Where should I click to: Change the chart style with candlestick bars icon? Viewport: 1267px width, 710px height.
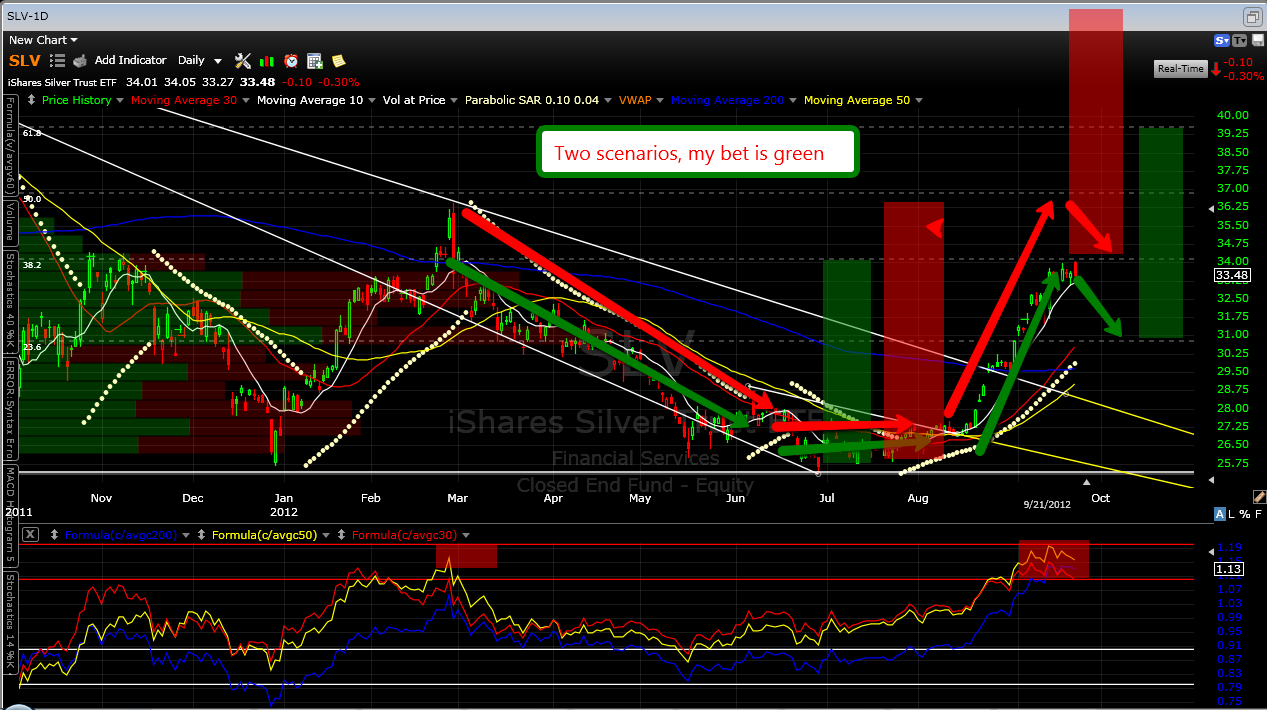[x=267, y=60]
